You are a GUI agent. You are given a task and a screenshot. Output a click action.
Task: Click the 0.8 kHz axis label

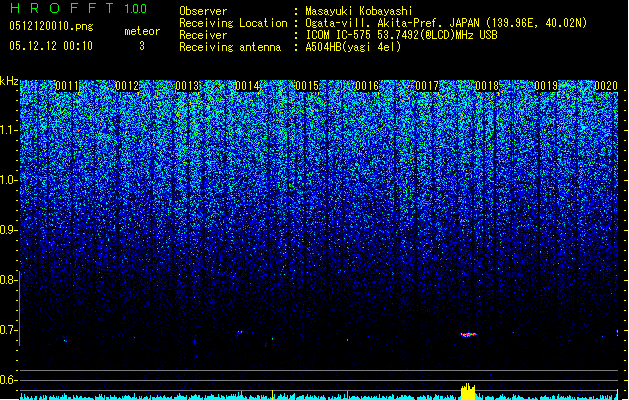pos(7,280)
